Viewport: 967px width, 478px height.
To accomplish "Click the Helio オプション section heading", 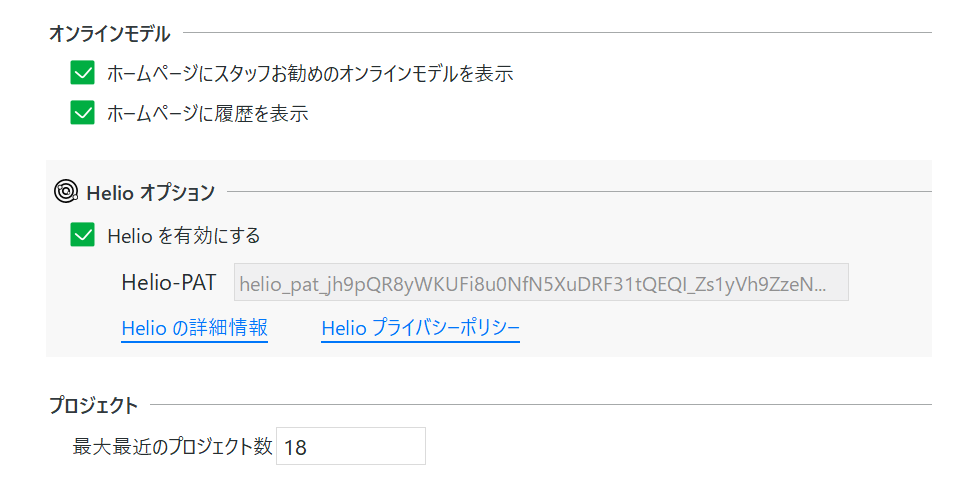I will click(150, 192).
